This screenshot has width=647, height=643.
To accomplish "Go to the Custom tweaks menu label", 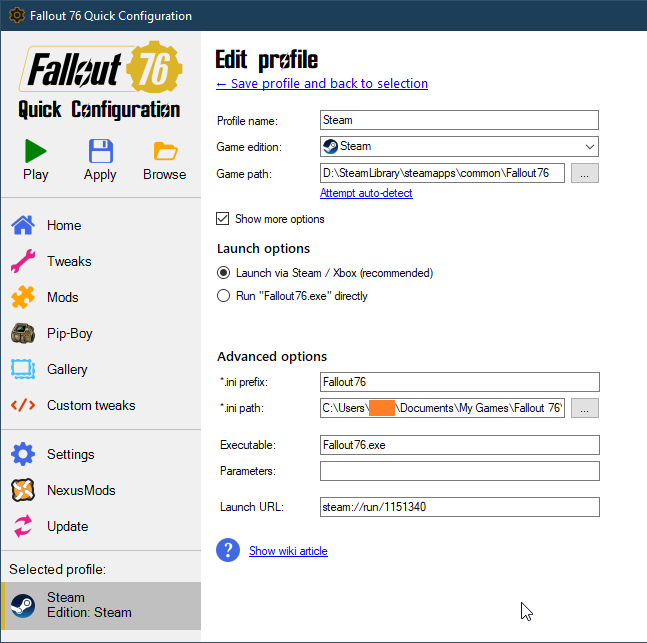I will coord(91,405).
